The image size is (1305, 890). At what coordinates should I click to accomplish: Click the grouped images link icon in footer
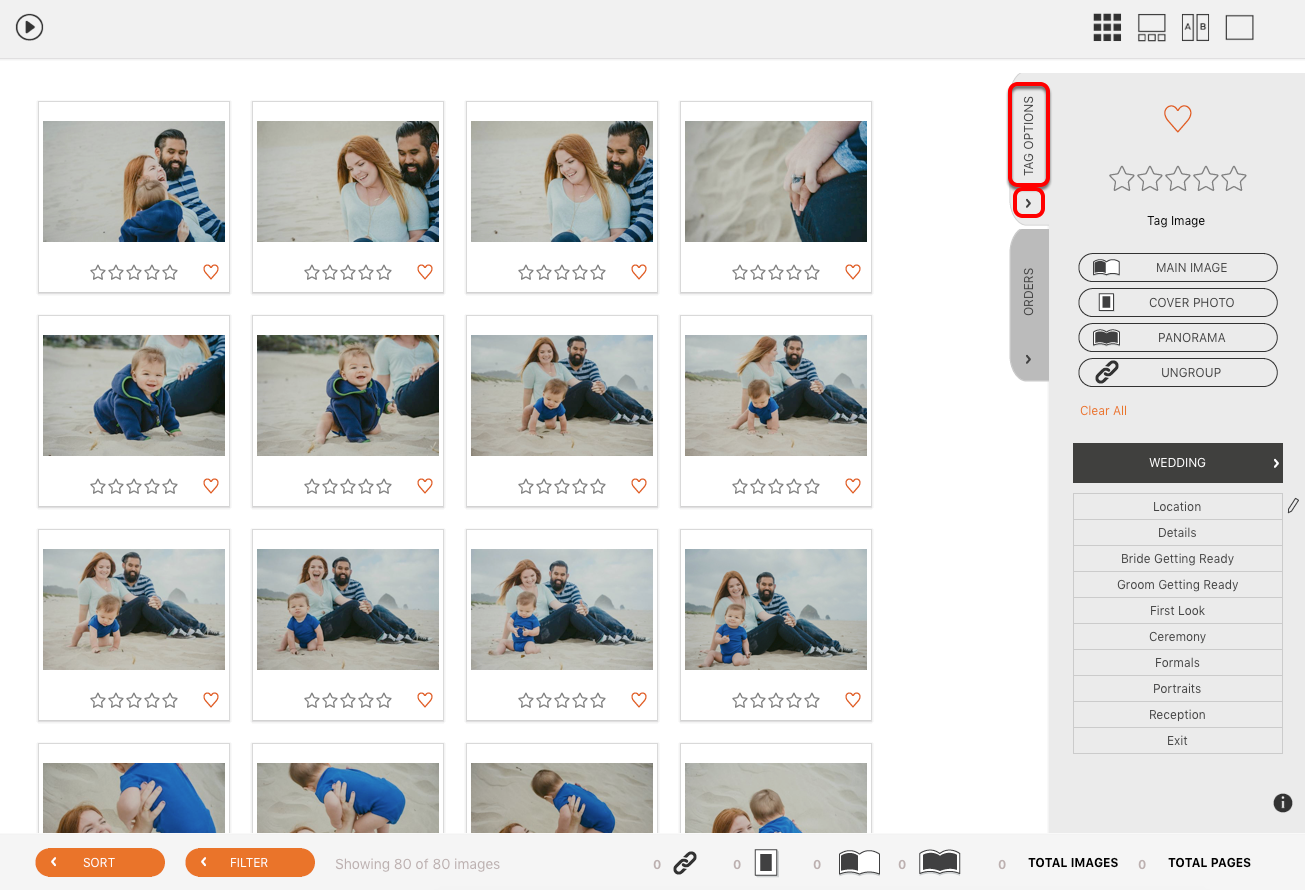(685, 863)
